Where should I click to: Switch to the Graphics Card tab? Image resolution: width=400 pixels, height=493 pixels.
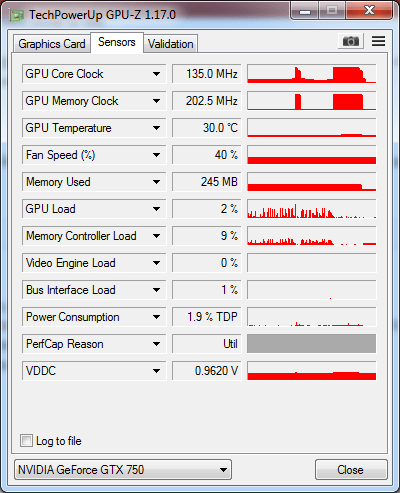[52, 44]
